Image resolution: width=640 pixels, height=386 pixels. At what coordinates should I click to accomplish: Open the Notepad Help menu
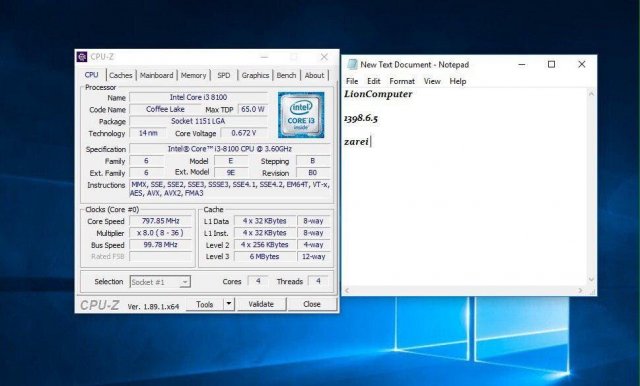(x=458, y=81)
